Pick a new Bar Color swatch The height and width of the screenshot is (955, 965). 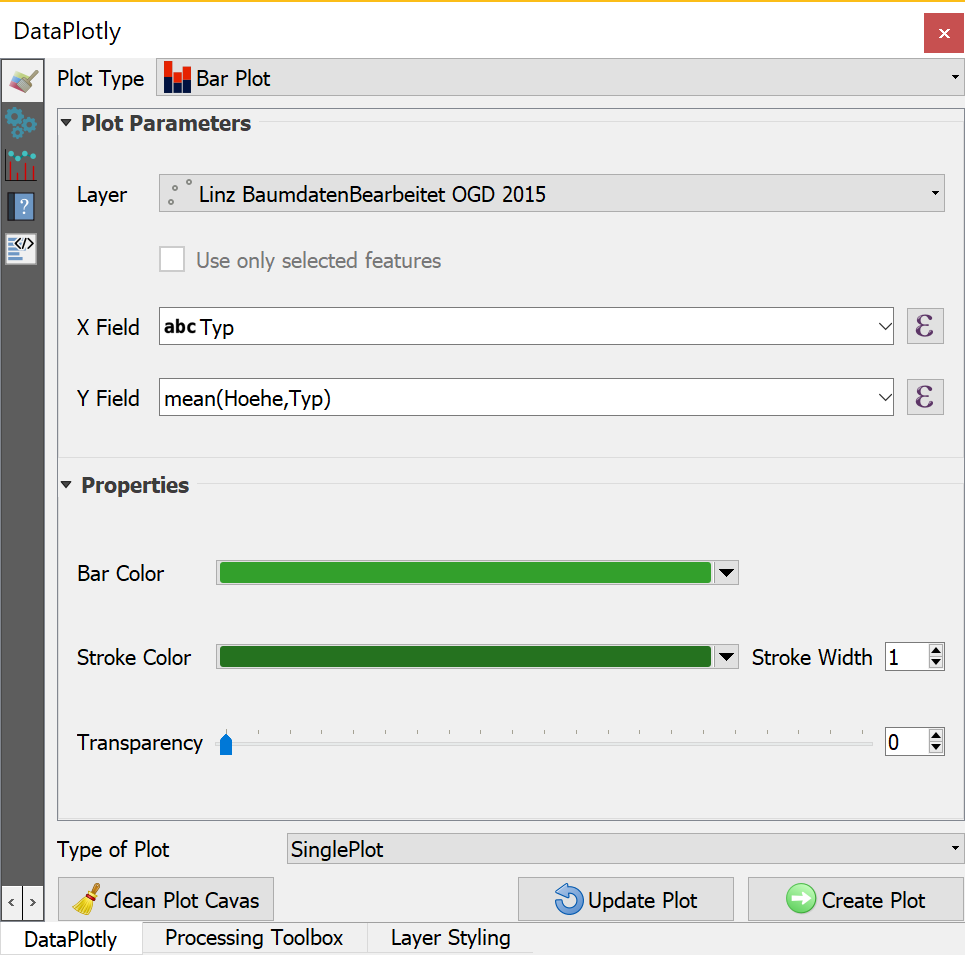coord(465,573)
